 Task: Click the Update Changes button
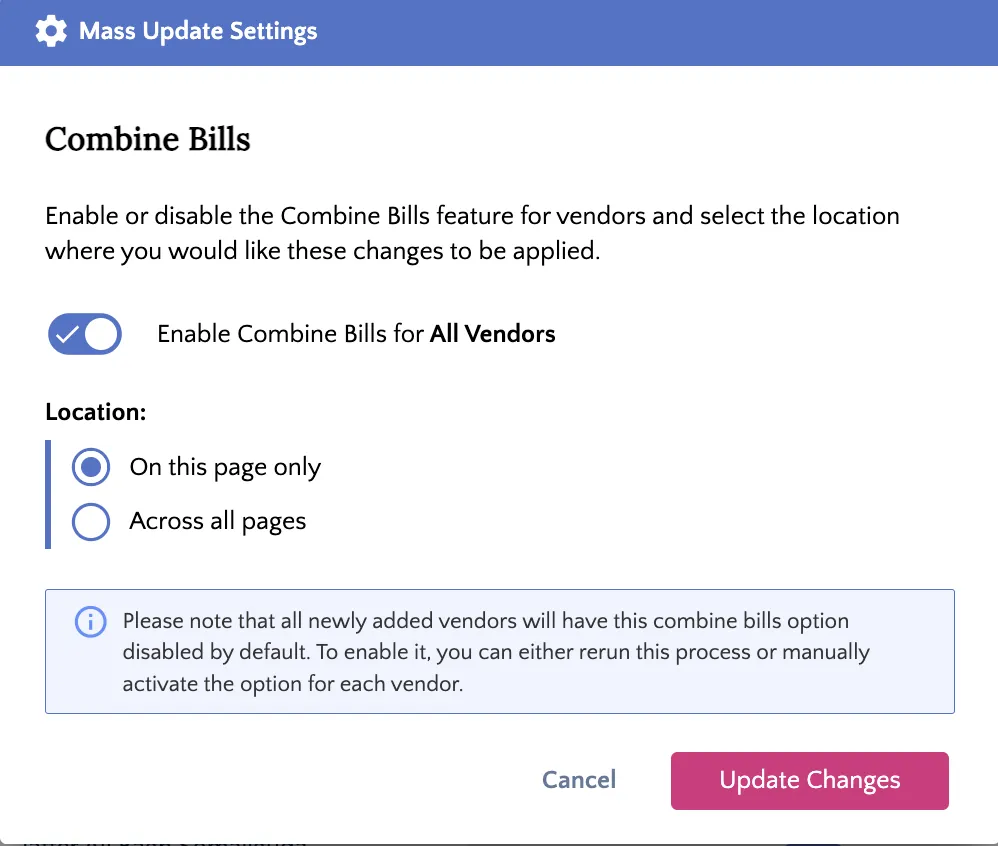pos(810,780)
